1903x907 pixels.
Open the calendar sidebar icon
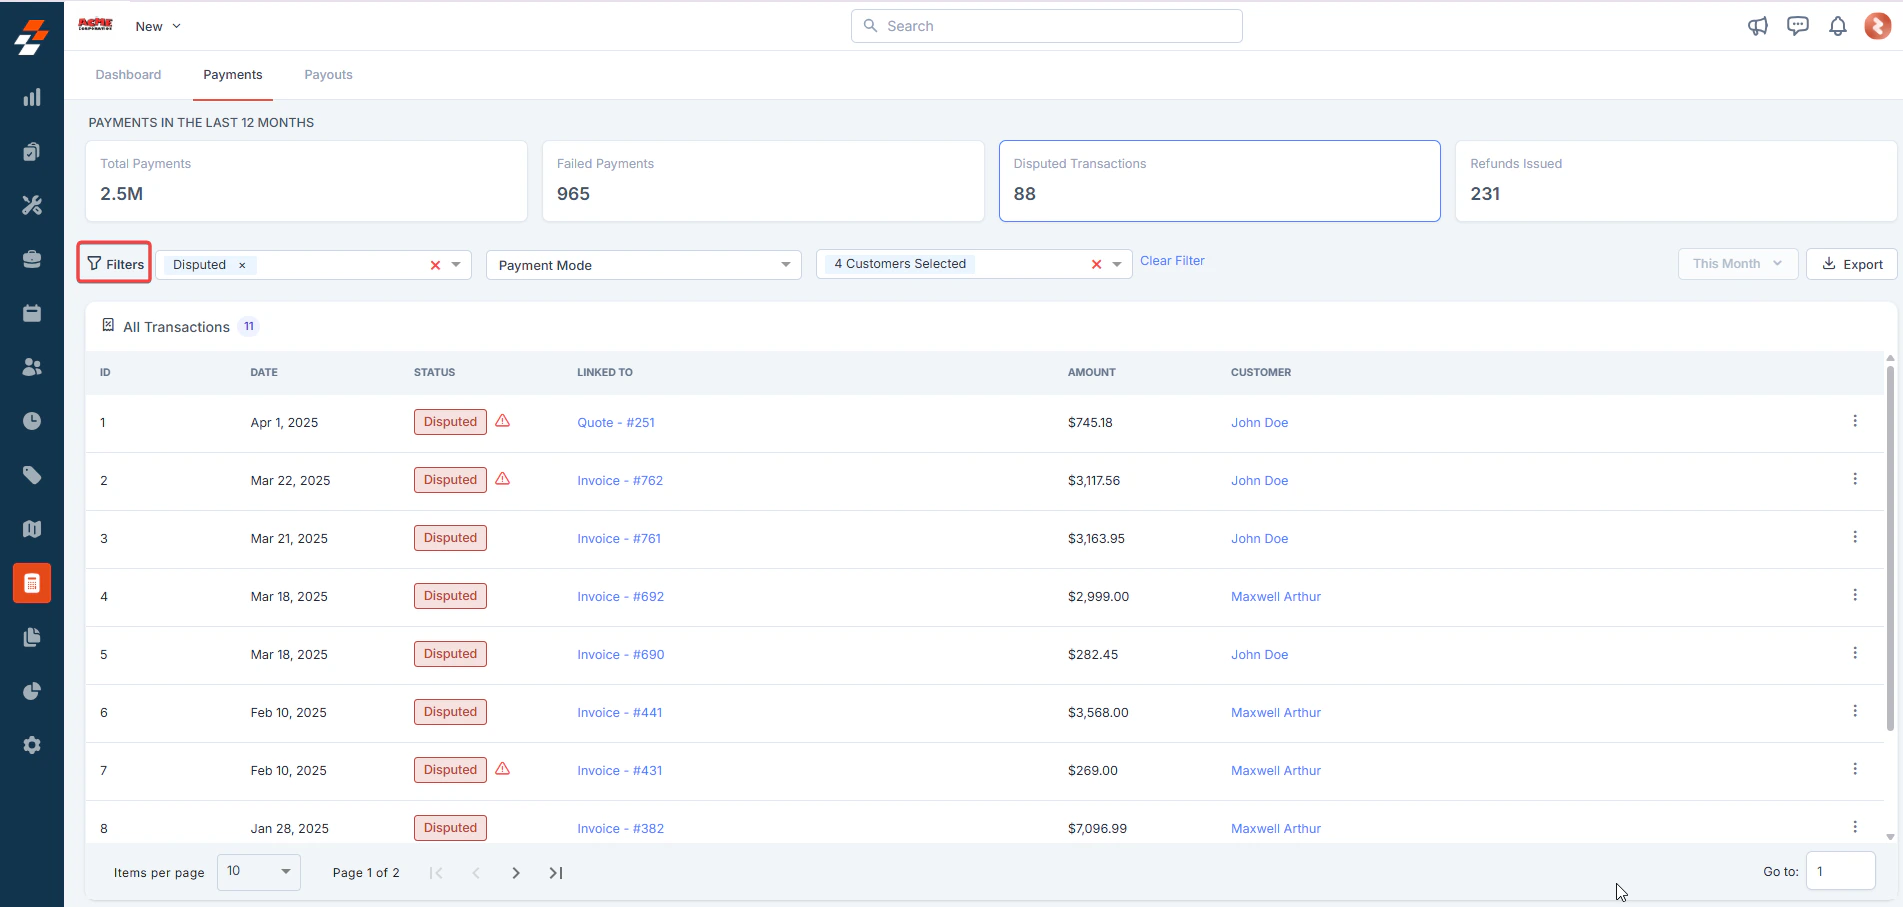click(x=32, y=313)
